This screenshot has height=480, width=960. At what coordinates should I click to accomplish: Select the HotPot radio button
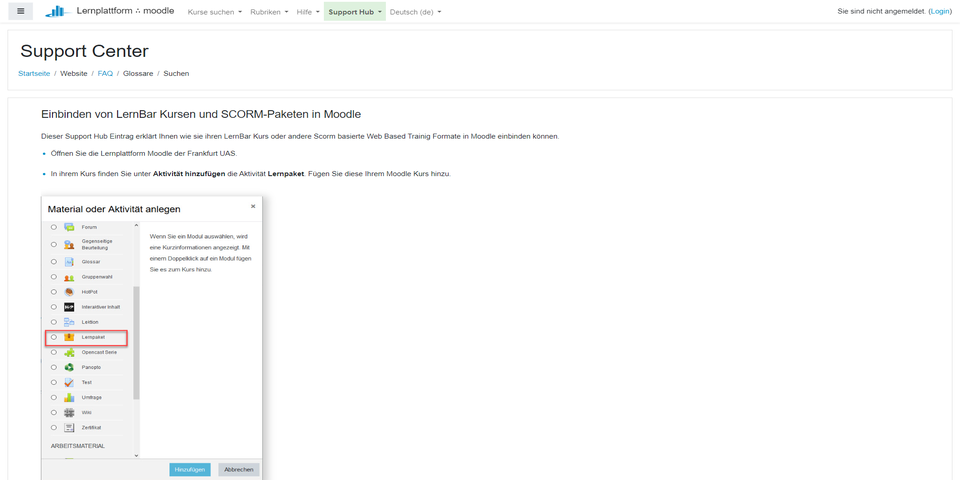click(x=54, y=292)
